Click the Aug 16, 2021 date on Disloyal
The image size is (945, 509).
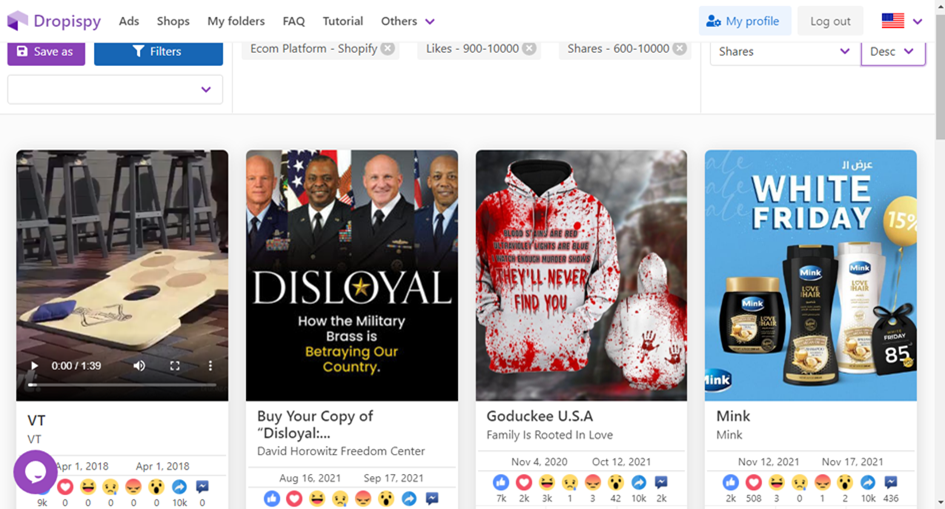[x=310, y=478]
